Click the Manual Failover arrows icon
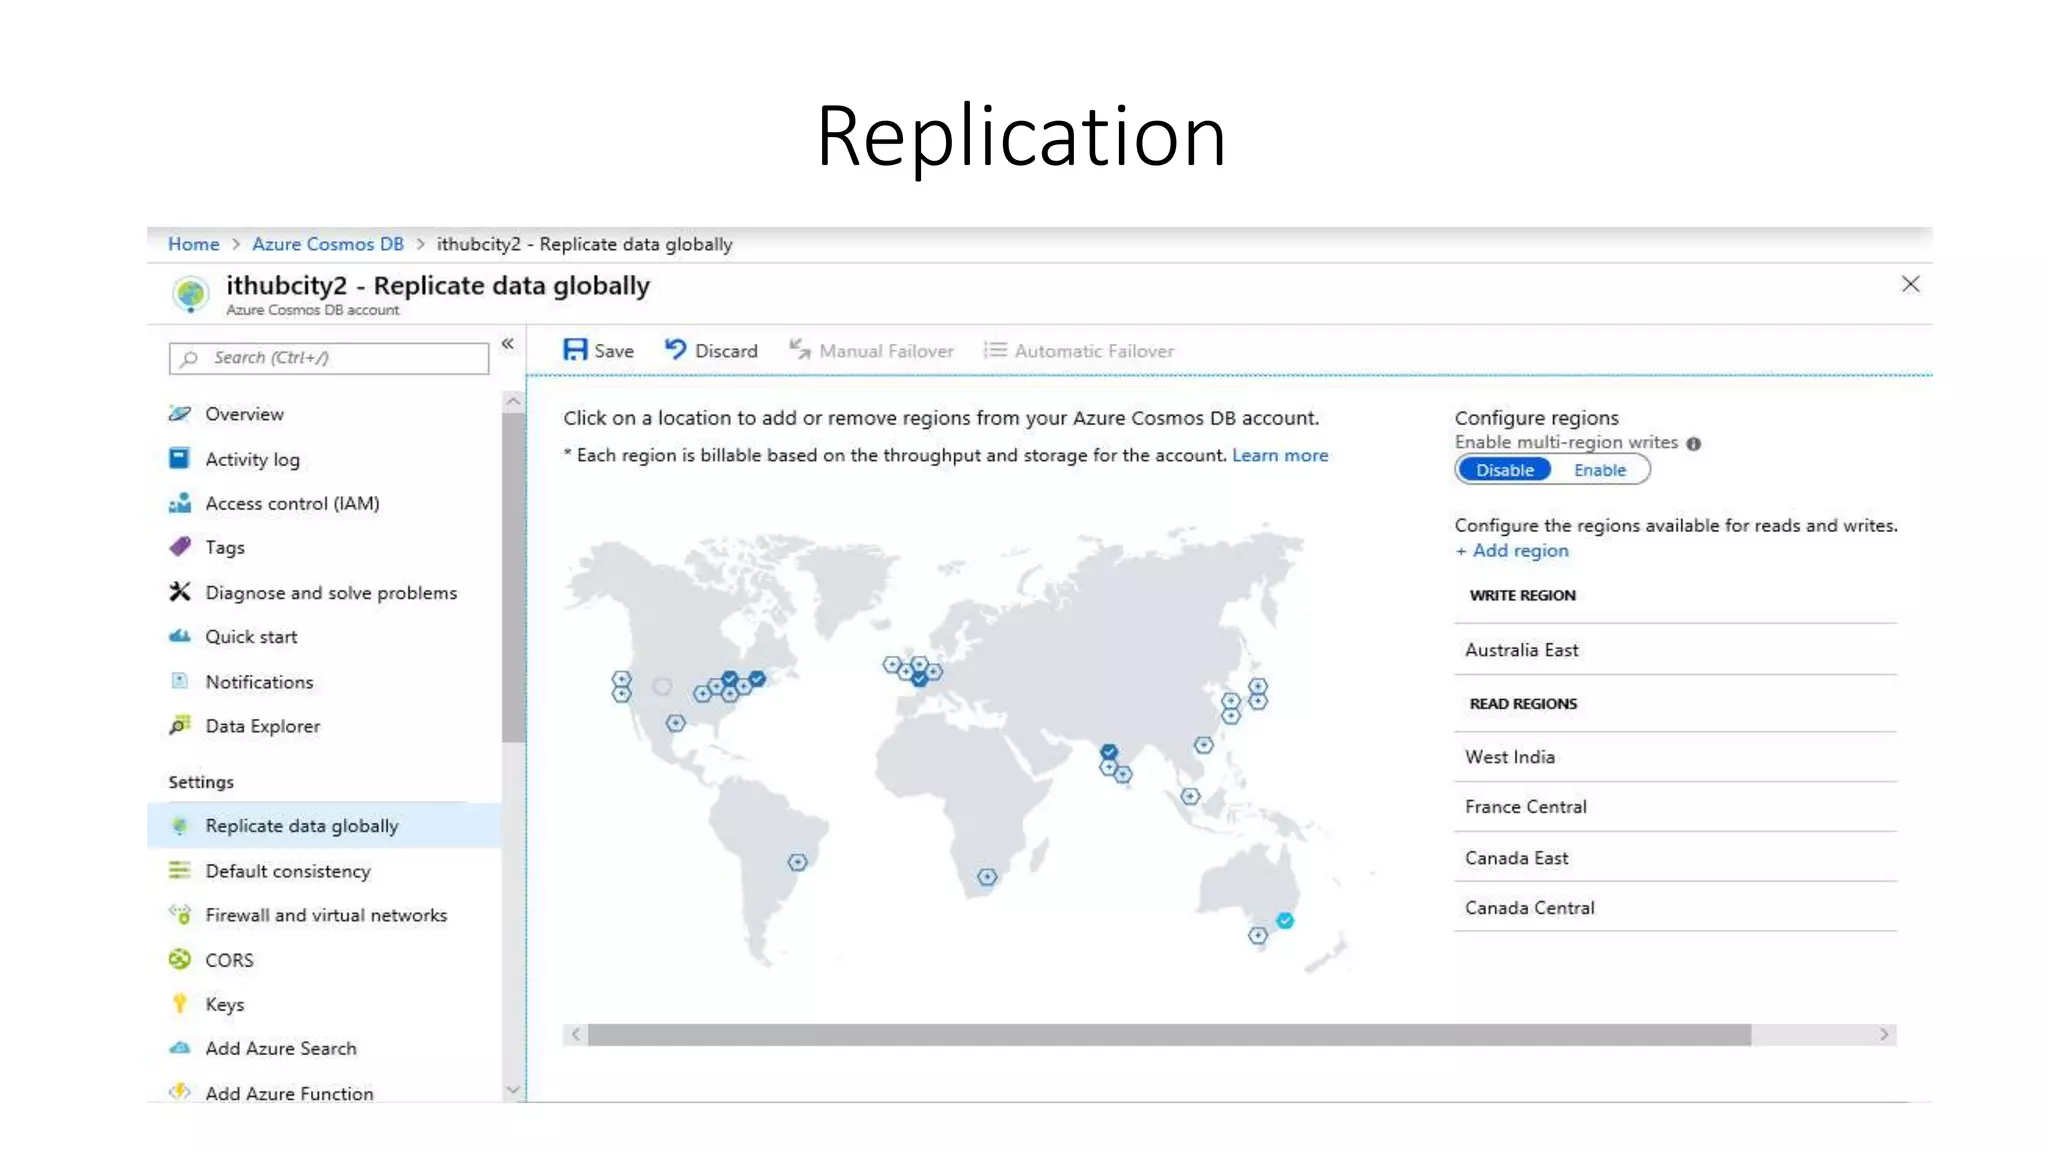The image size is (2048, 1152). pos(799,349)
